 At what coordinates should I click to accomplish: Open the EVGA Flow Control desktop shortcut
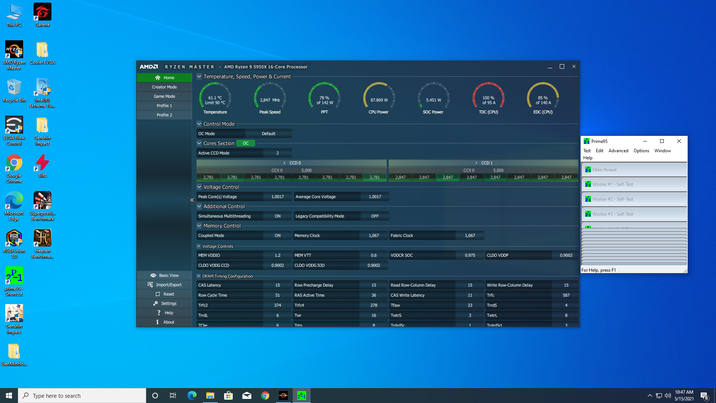[14, 131]
